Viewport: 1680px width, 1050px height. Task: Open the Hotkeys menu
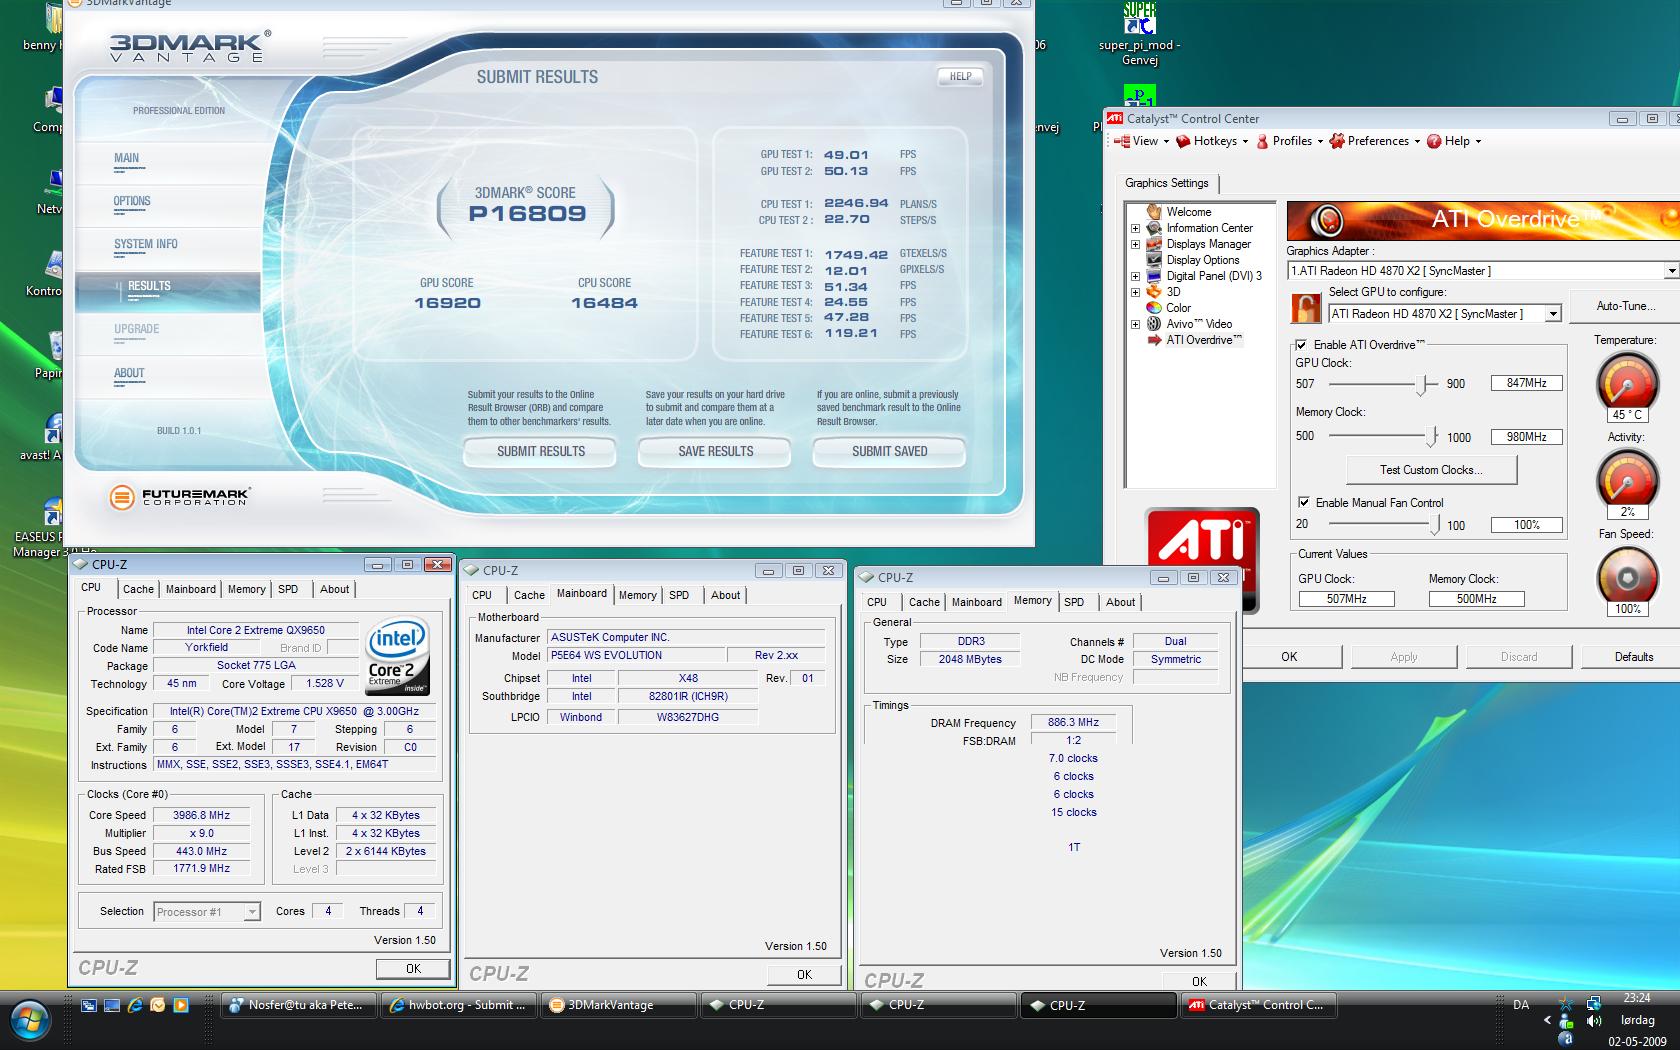1212,141
